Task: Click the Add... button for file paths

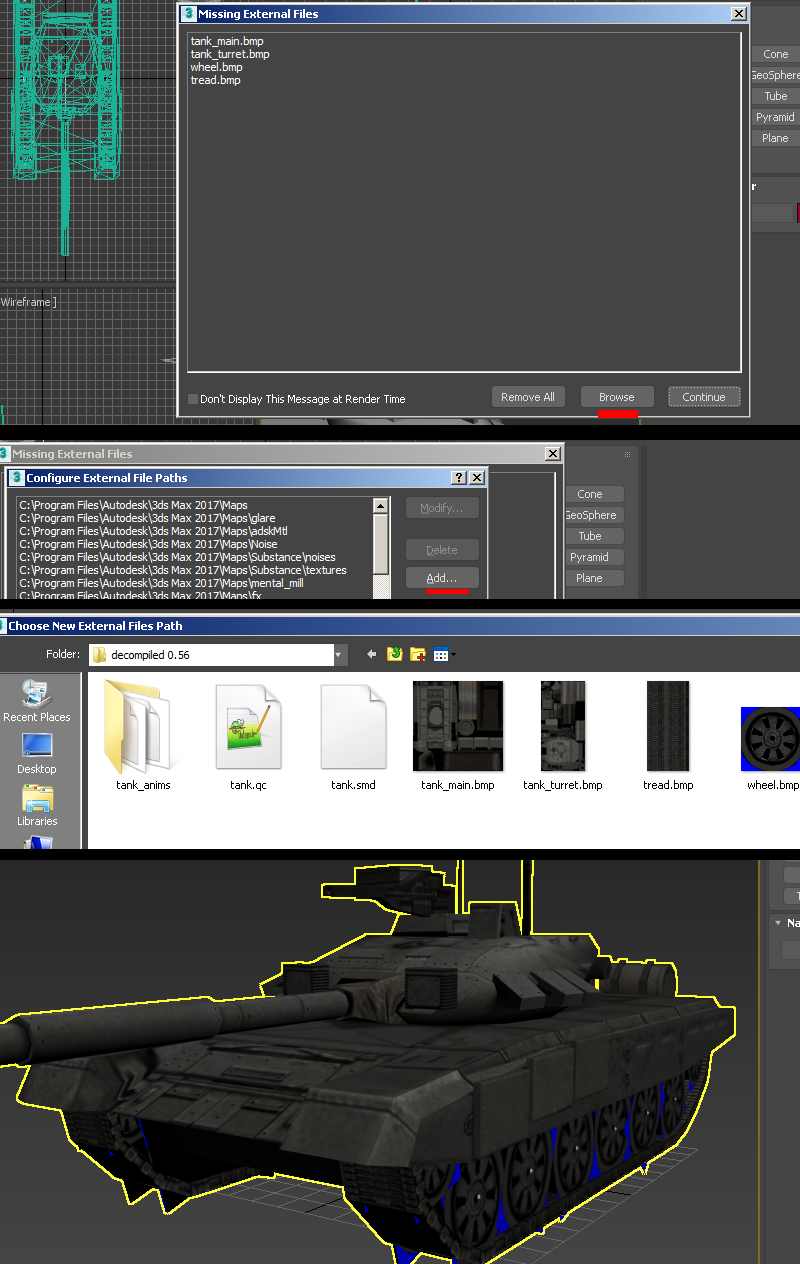Action: (442, 578)
